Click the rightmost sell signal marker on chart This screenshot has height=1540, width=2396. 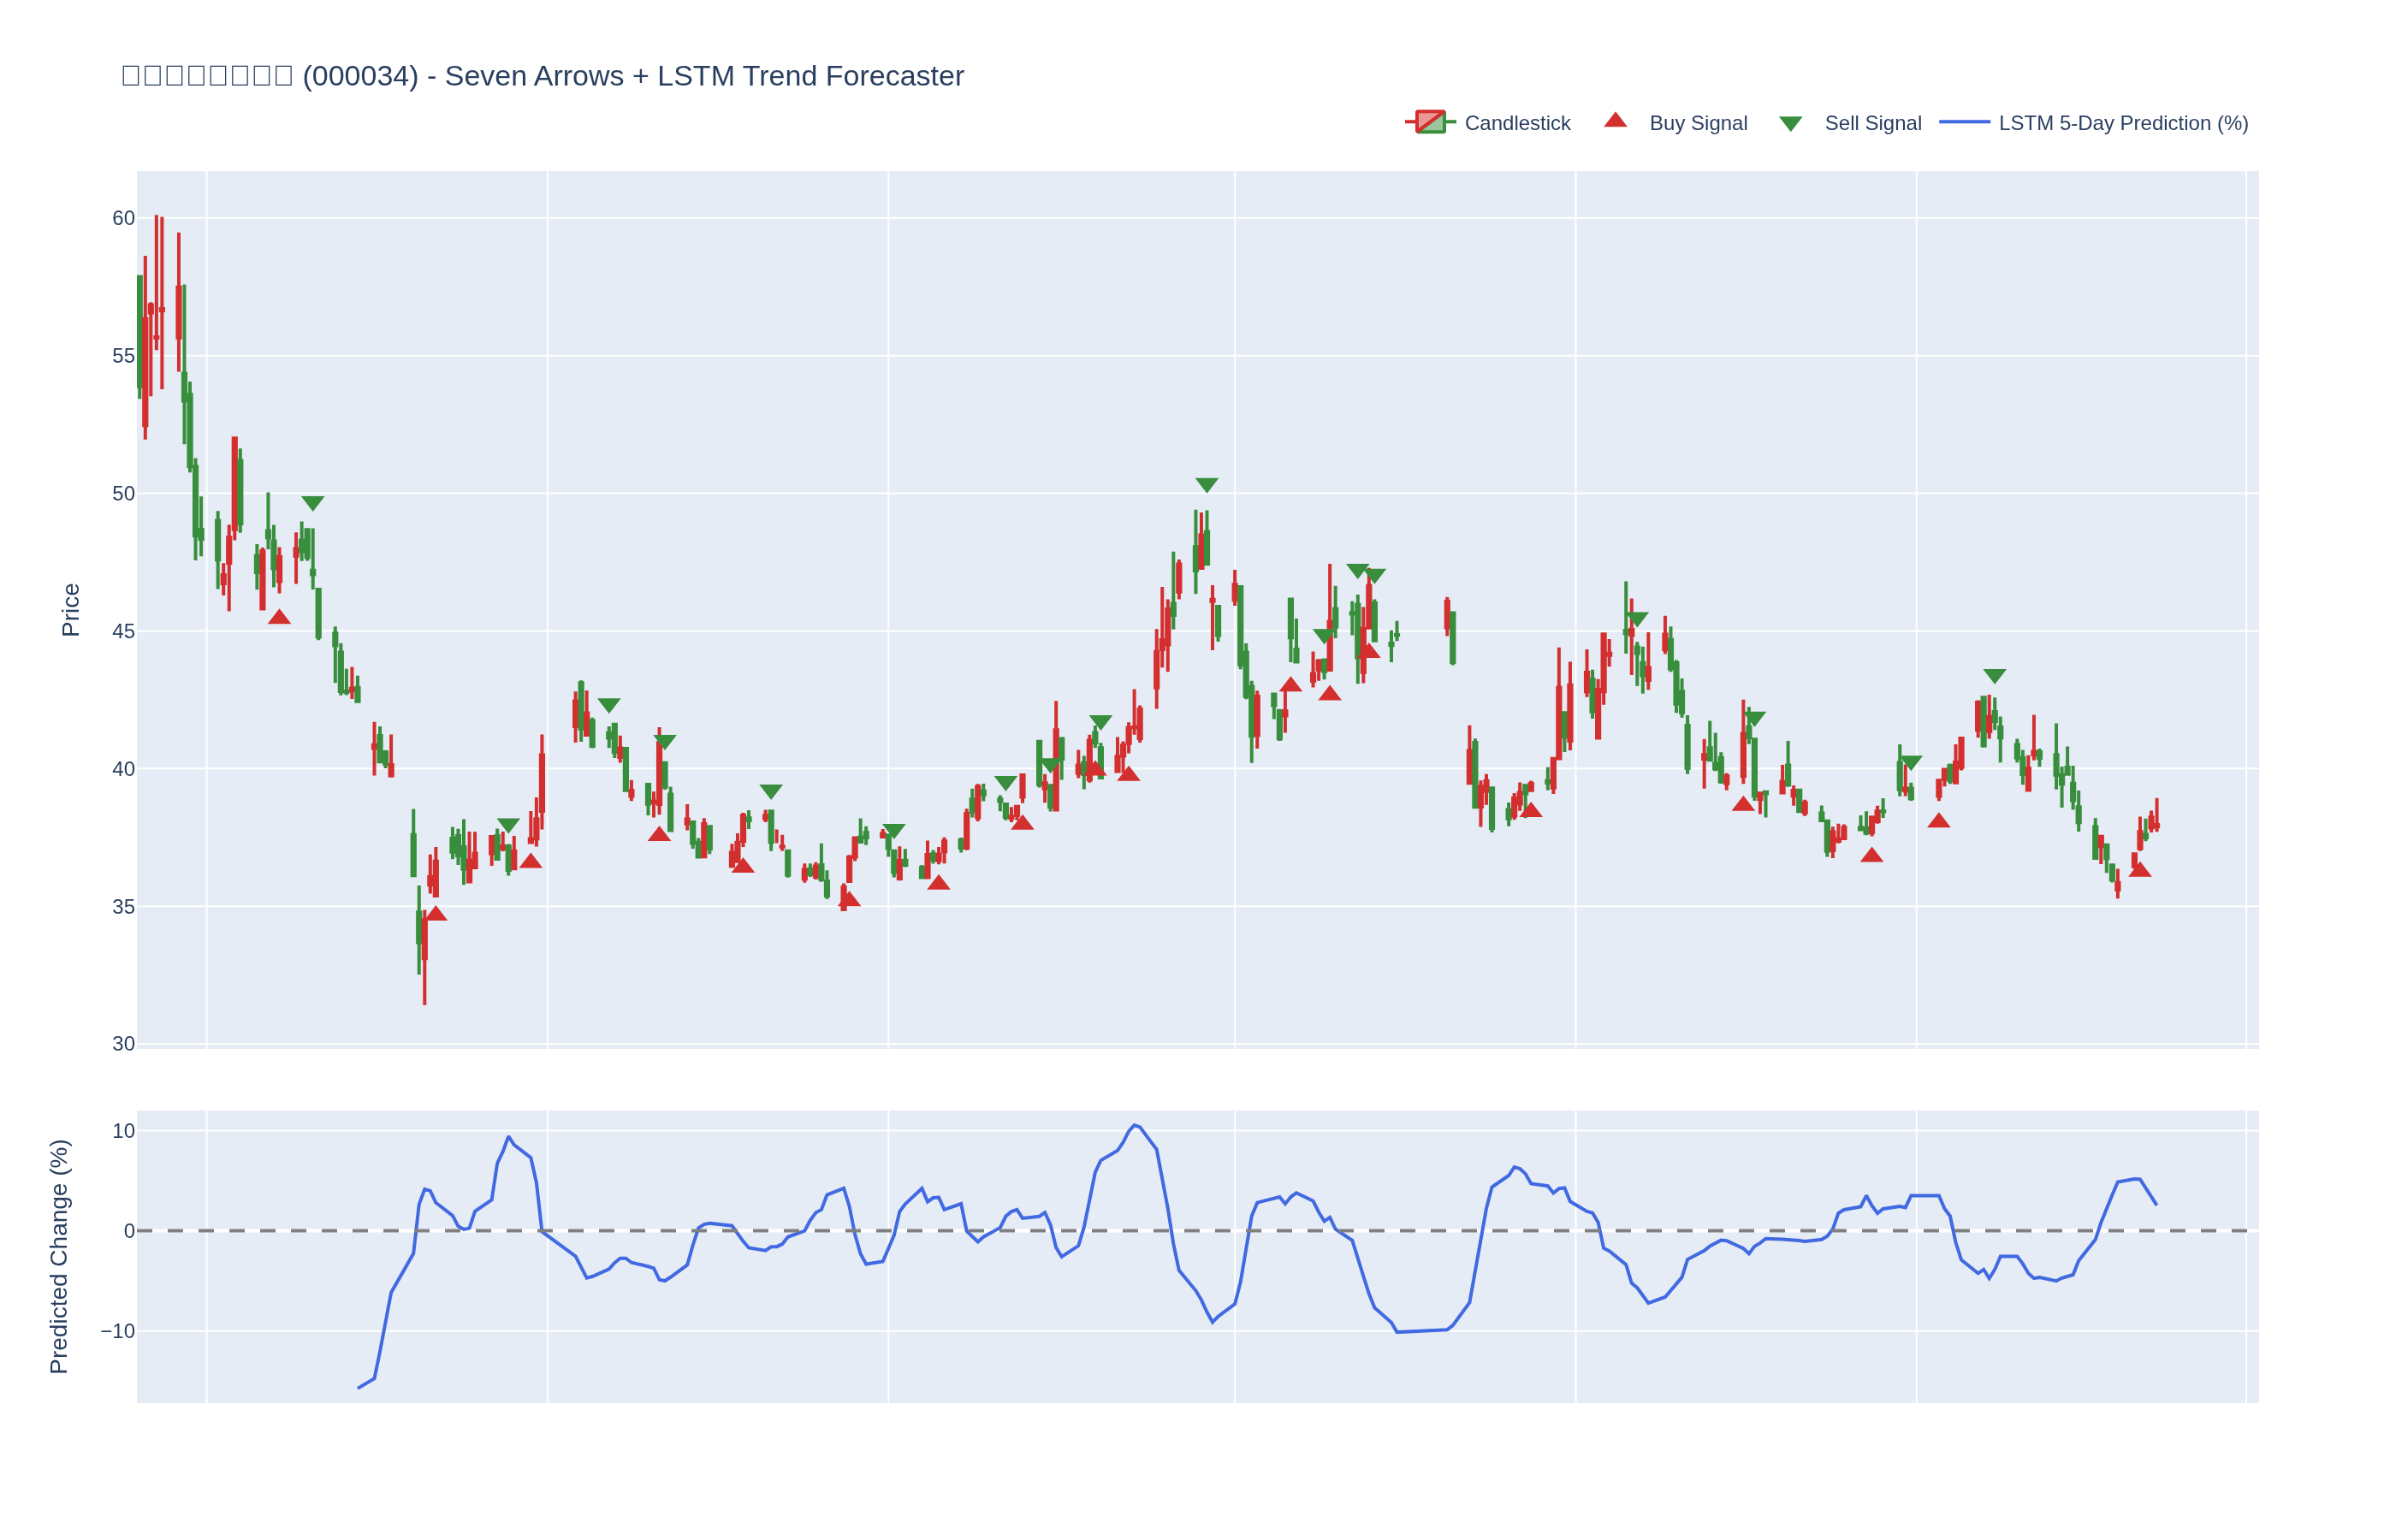pyautogui.click(x=1994, y=676)
